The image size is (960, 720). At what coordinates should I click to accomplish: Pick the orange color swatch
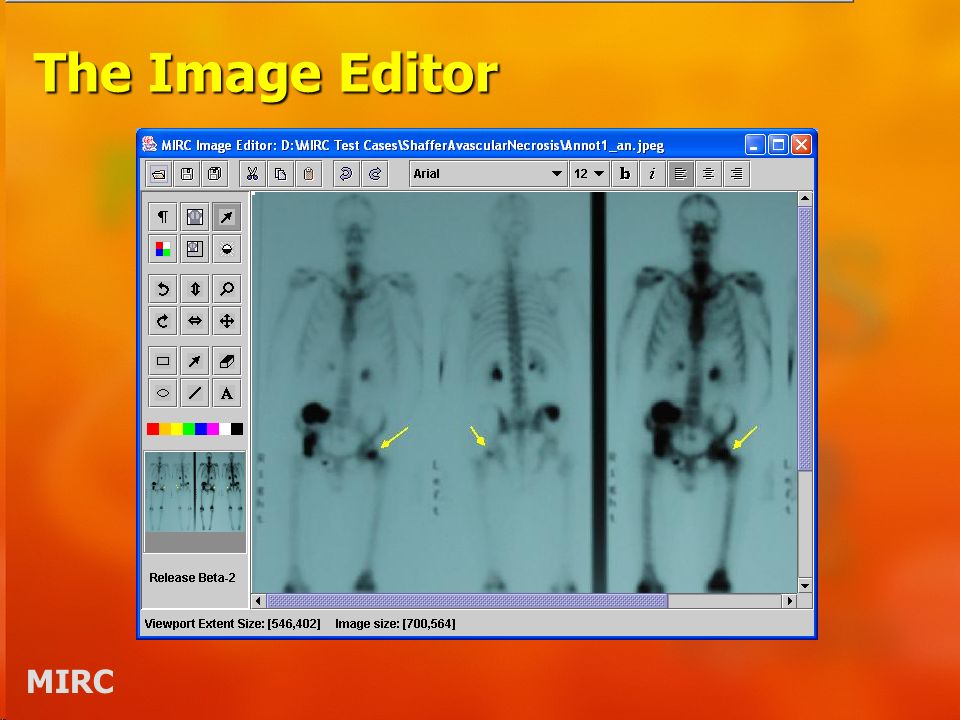(165, 429)
